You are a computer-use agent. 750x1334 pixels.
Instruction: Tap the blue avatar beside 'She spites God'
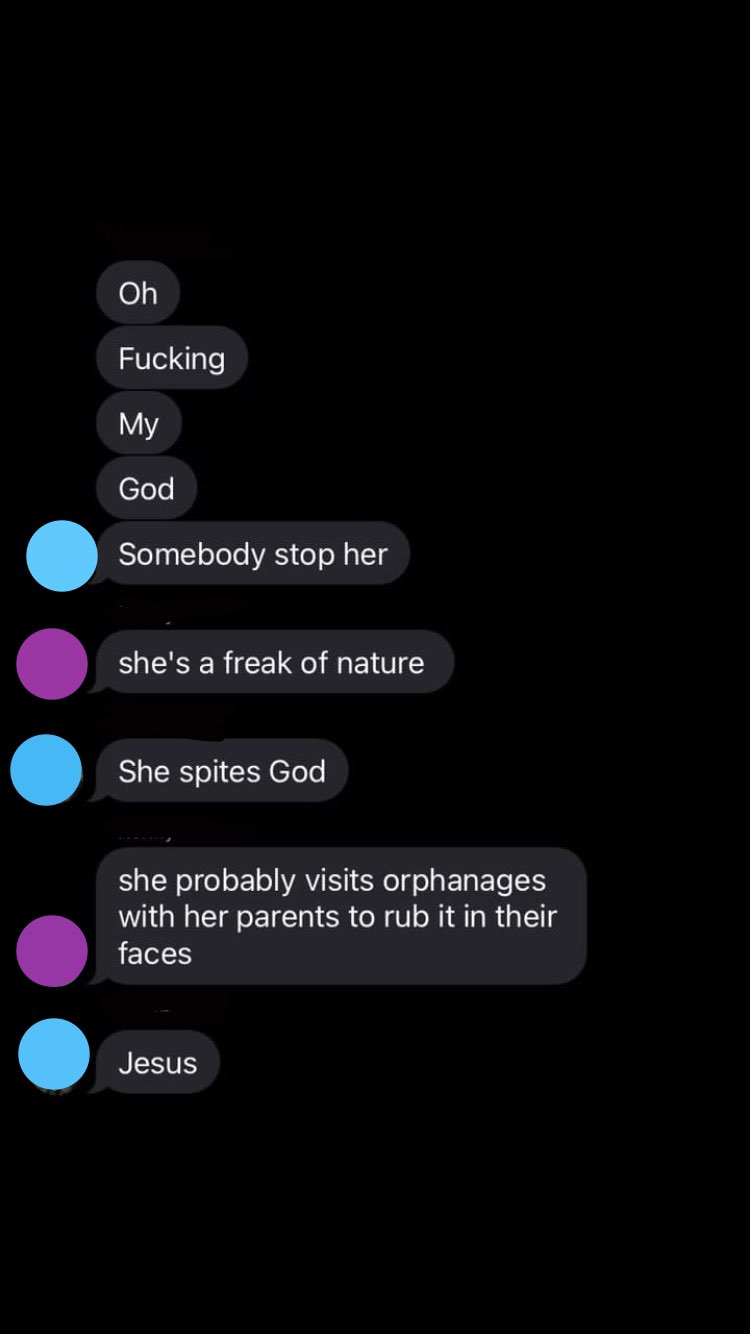click(46, 770)
